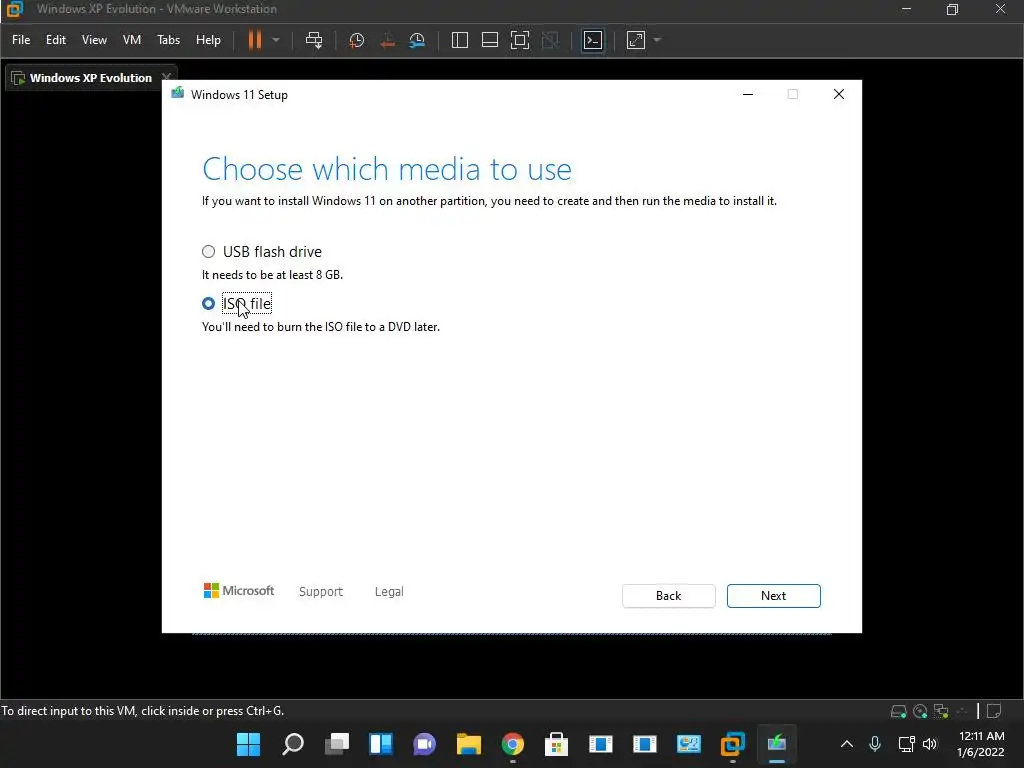Open the Tabs menu
Image resolution: width=1024 pixels, height=768 pixels.
pos(168,40)
